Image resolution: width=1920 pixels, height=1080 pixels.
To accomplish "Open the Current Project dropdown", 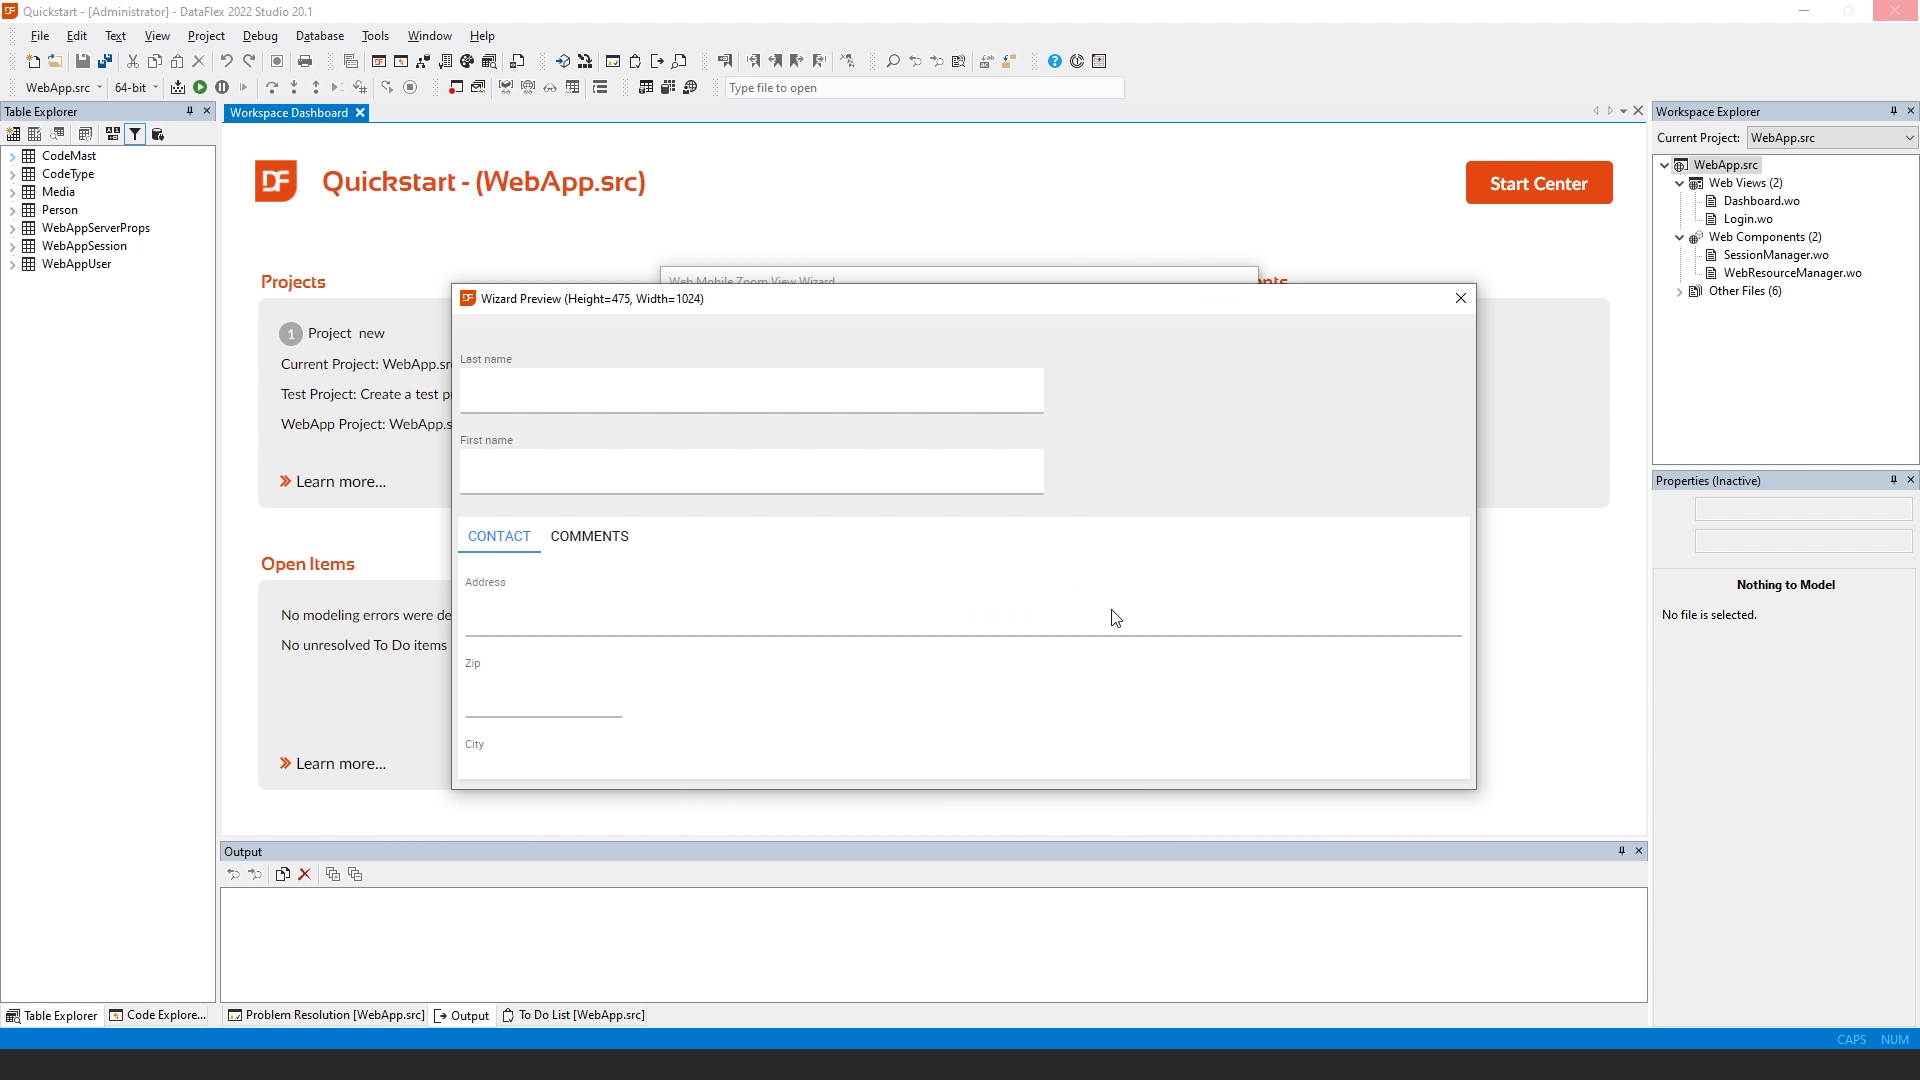I will pos(1832,138).
